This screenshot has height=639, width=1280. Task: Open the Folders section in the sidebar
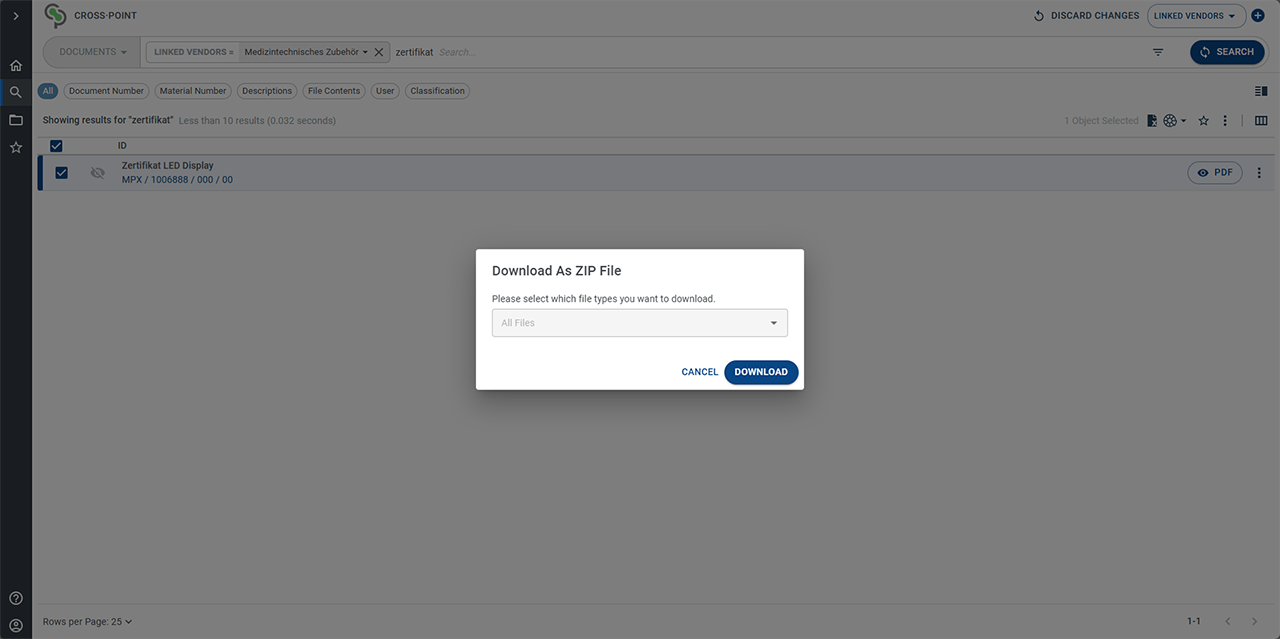tap(15, 119)
